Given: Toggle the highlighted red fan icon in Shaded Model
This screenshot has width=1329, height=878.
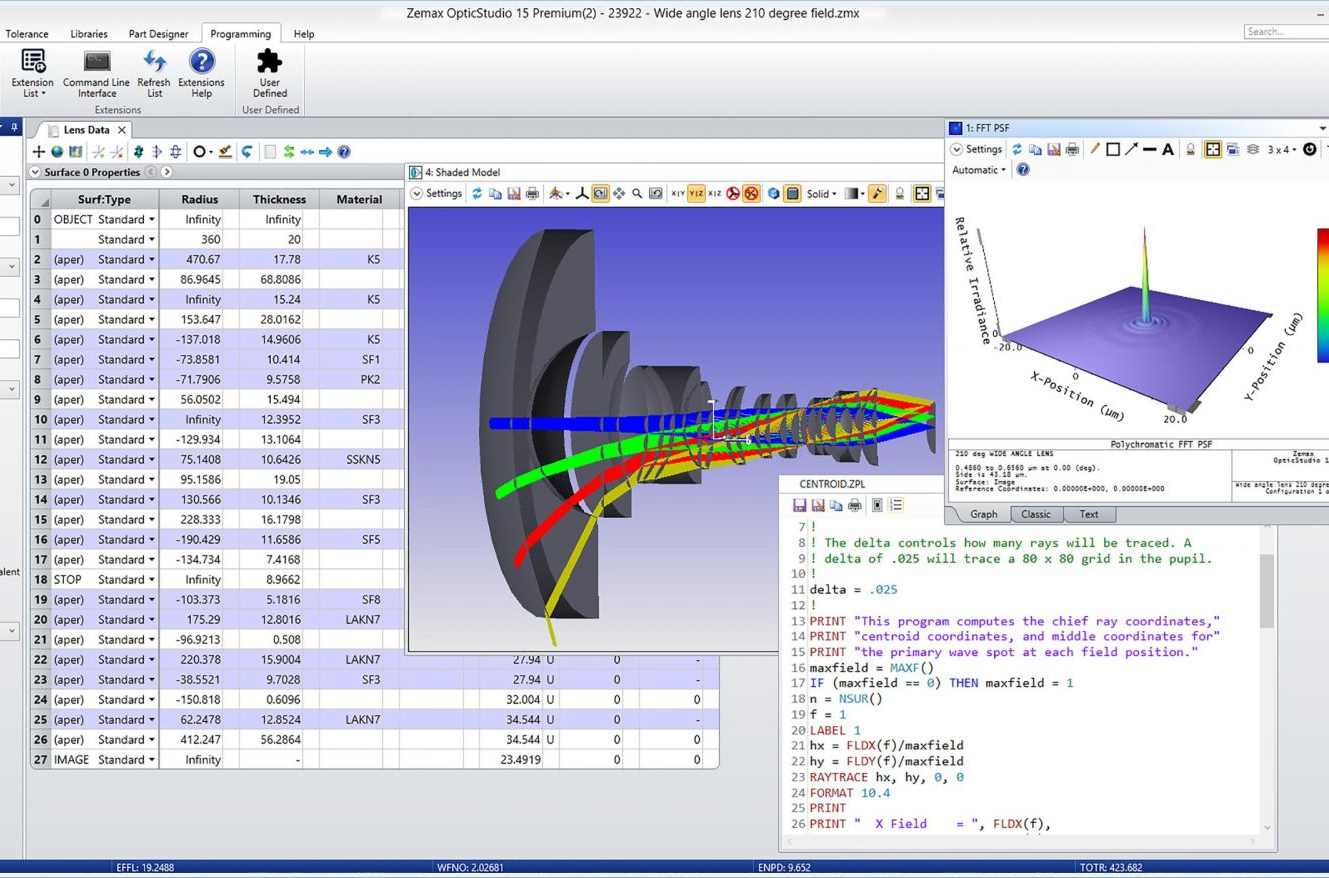Looking at the screenshot, I should point(751,194).
